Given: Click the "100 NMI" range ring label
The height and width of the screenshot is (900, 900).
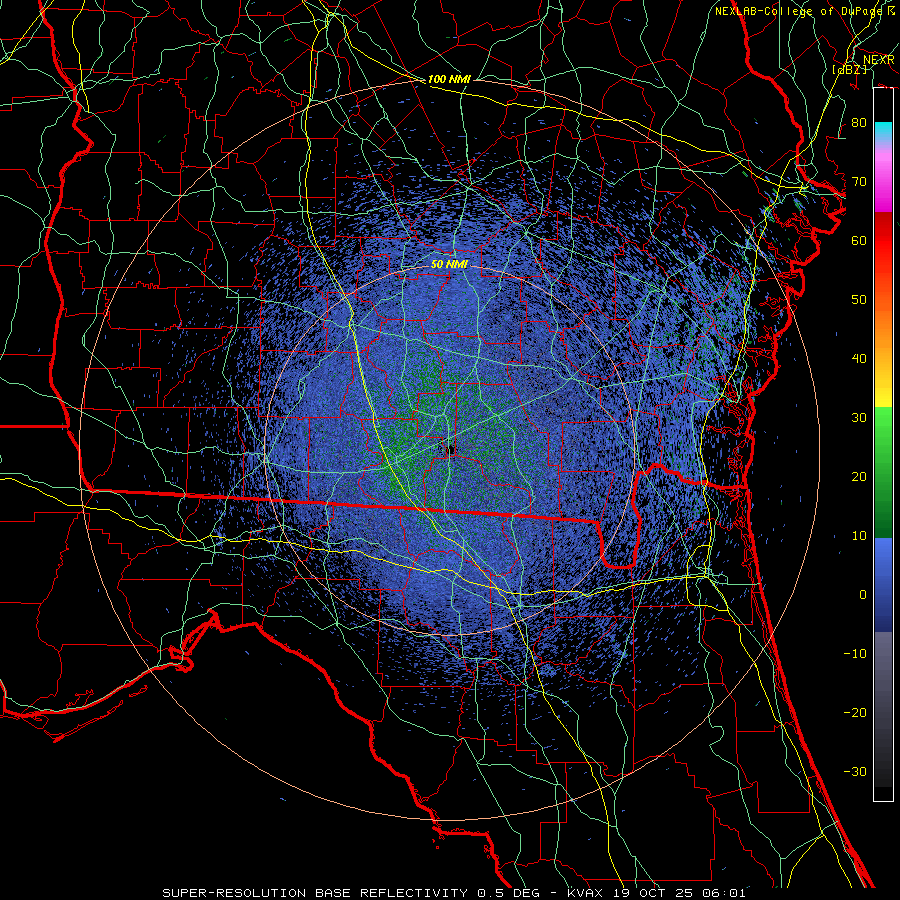Looking at the screenshot, I should click(449, 79).
